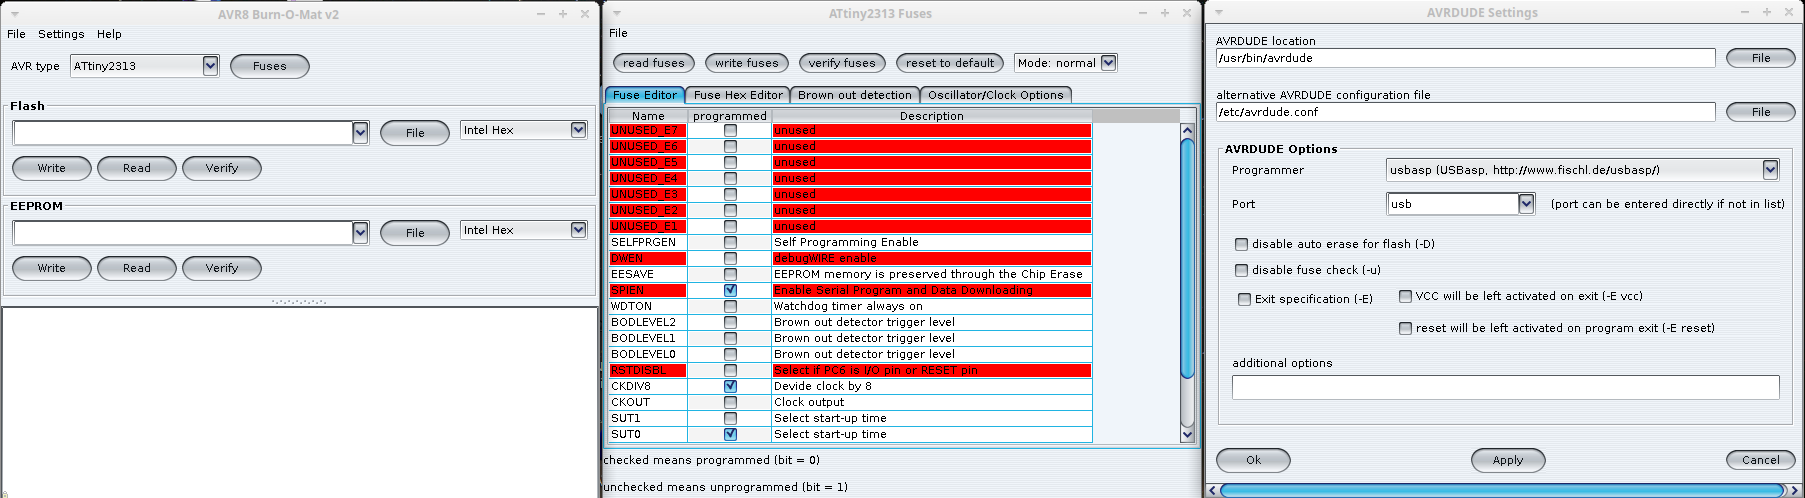
Task: Expand the EEPROM file path dropdown
Action: (x=361, y=232)
